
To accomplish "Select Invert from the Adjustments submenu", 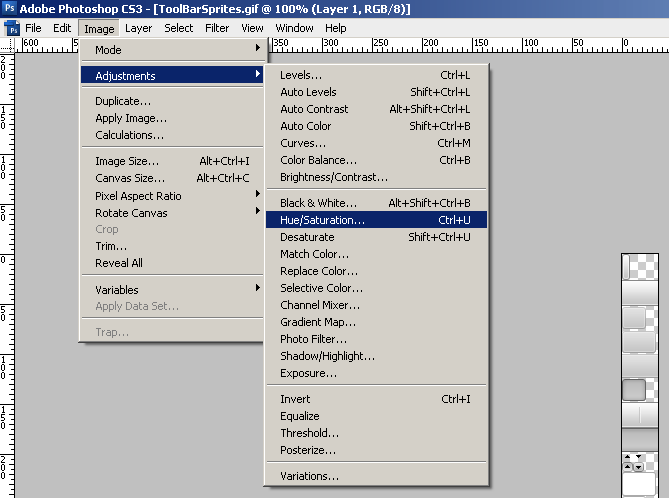I will point(295,399).
